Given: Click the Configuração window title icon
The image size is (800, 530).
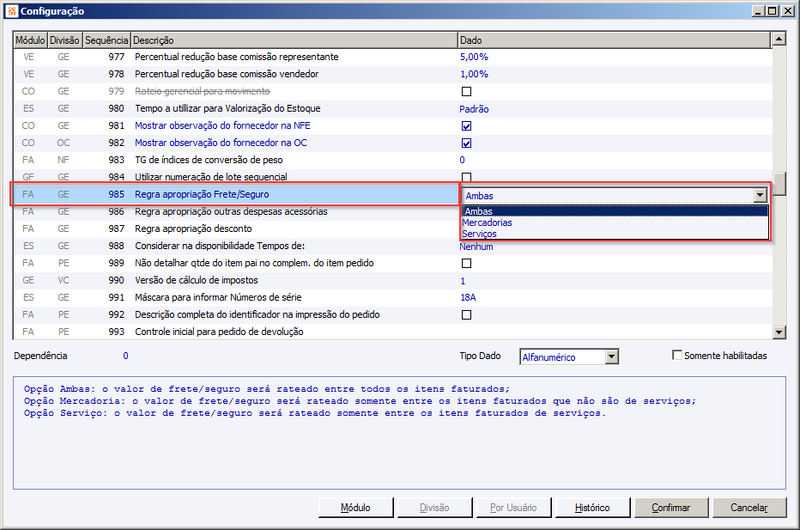Looking at the screenshot, I should (x=11, y=11).
